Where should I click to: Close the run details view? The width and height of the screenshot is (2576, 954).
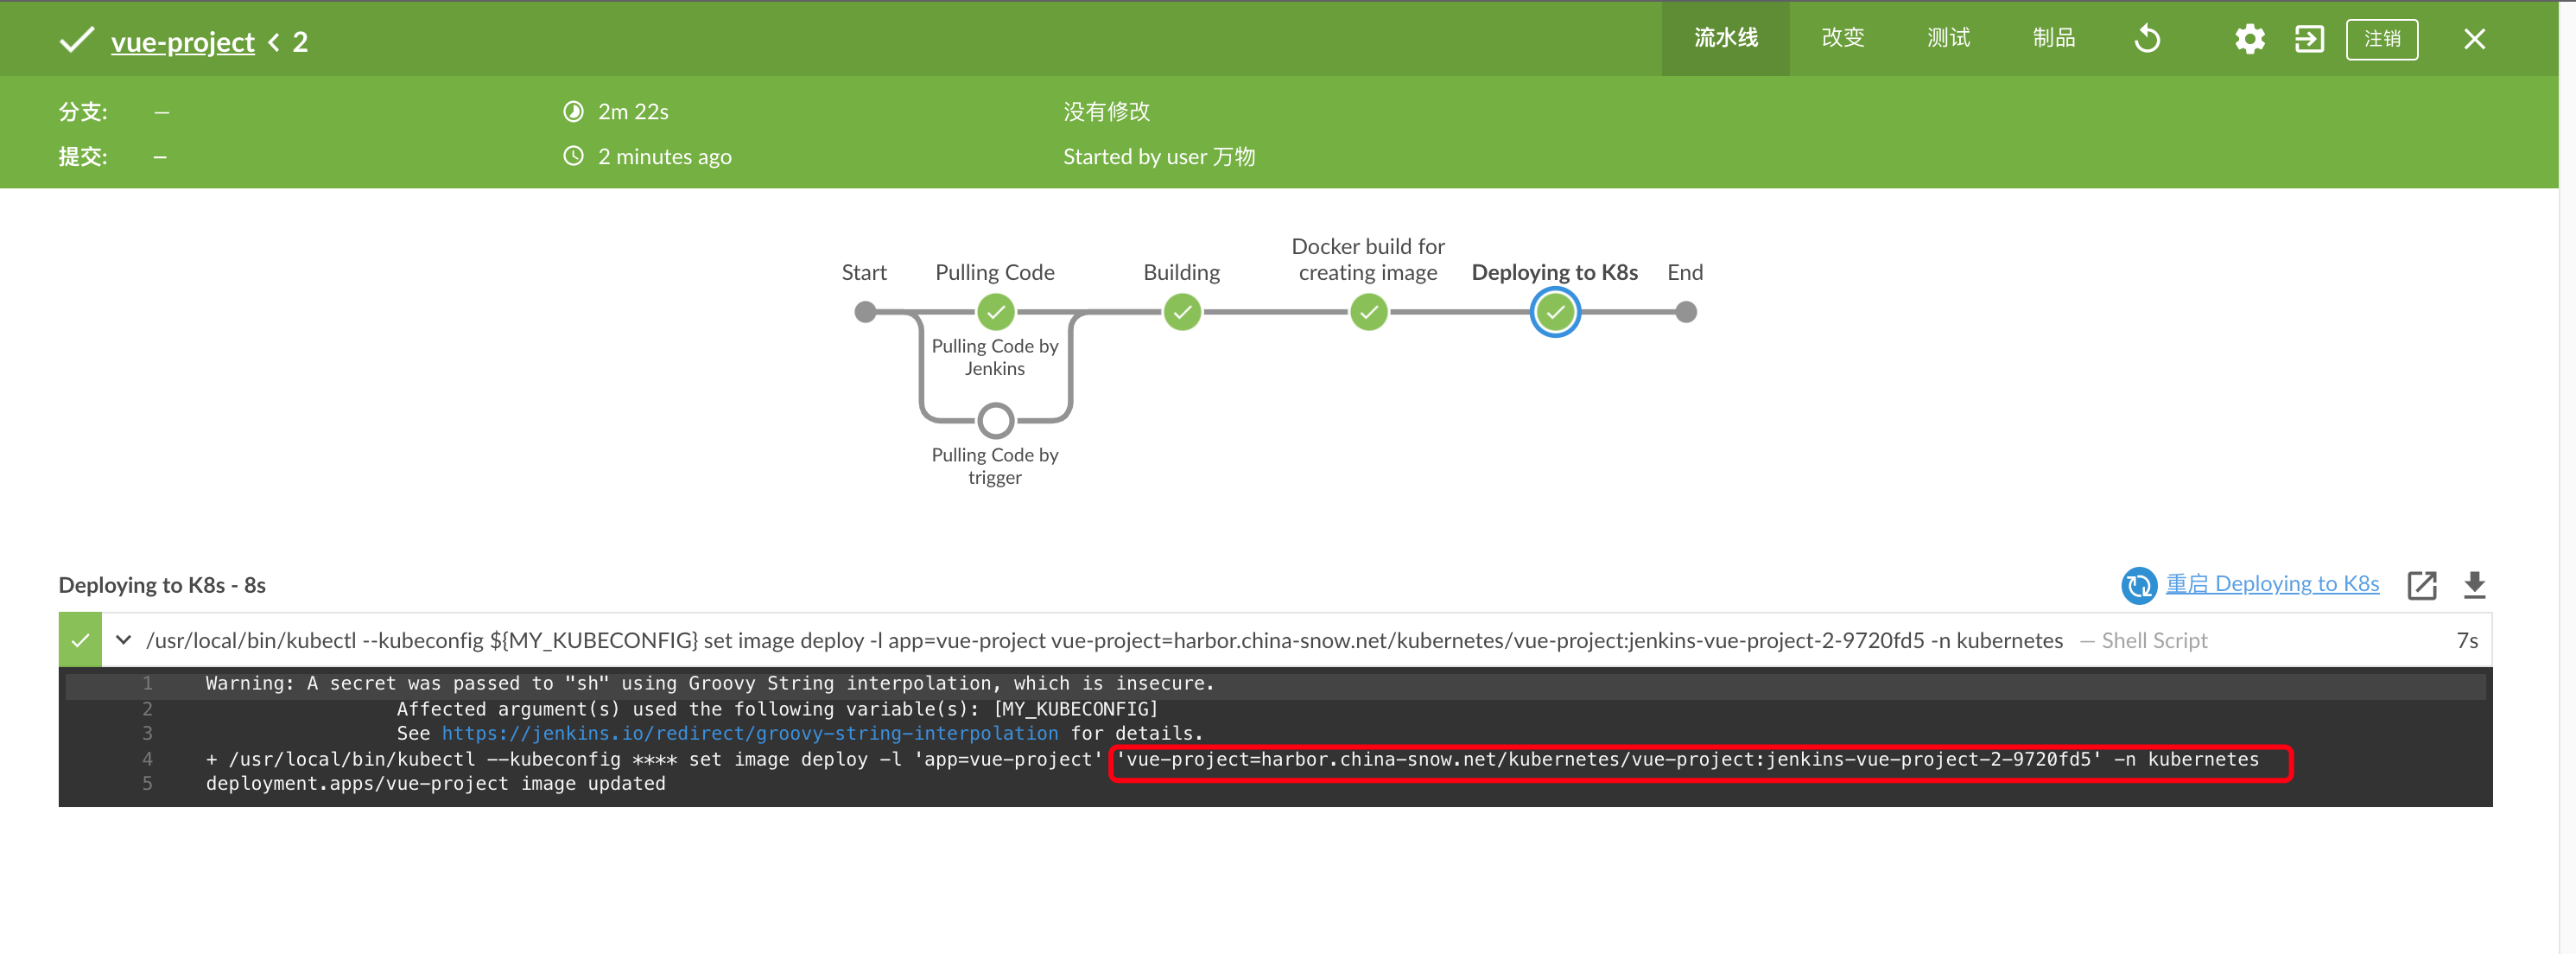click(x=2474, y=39)
